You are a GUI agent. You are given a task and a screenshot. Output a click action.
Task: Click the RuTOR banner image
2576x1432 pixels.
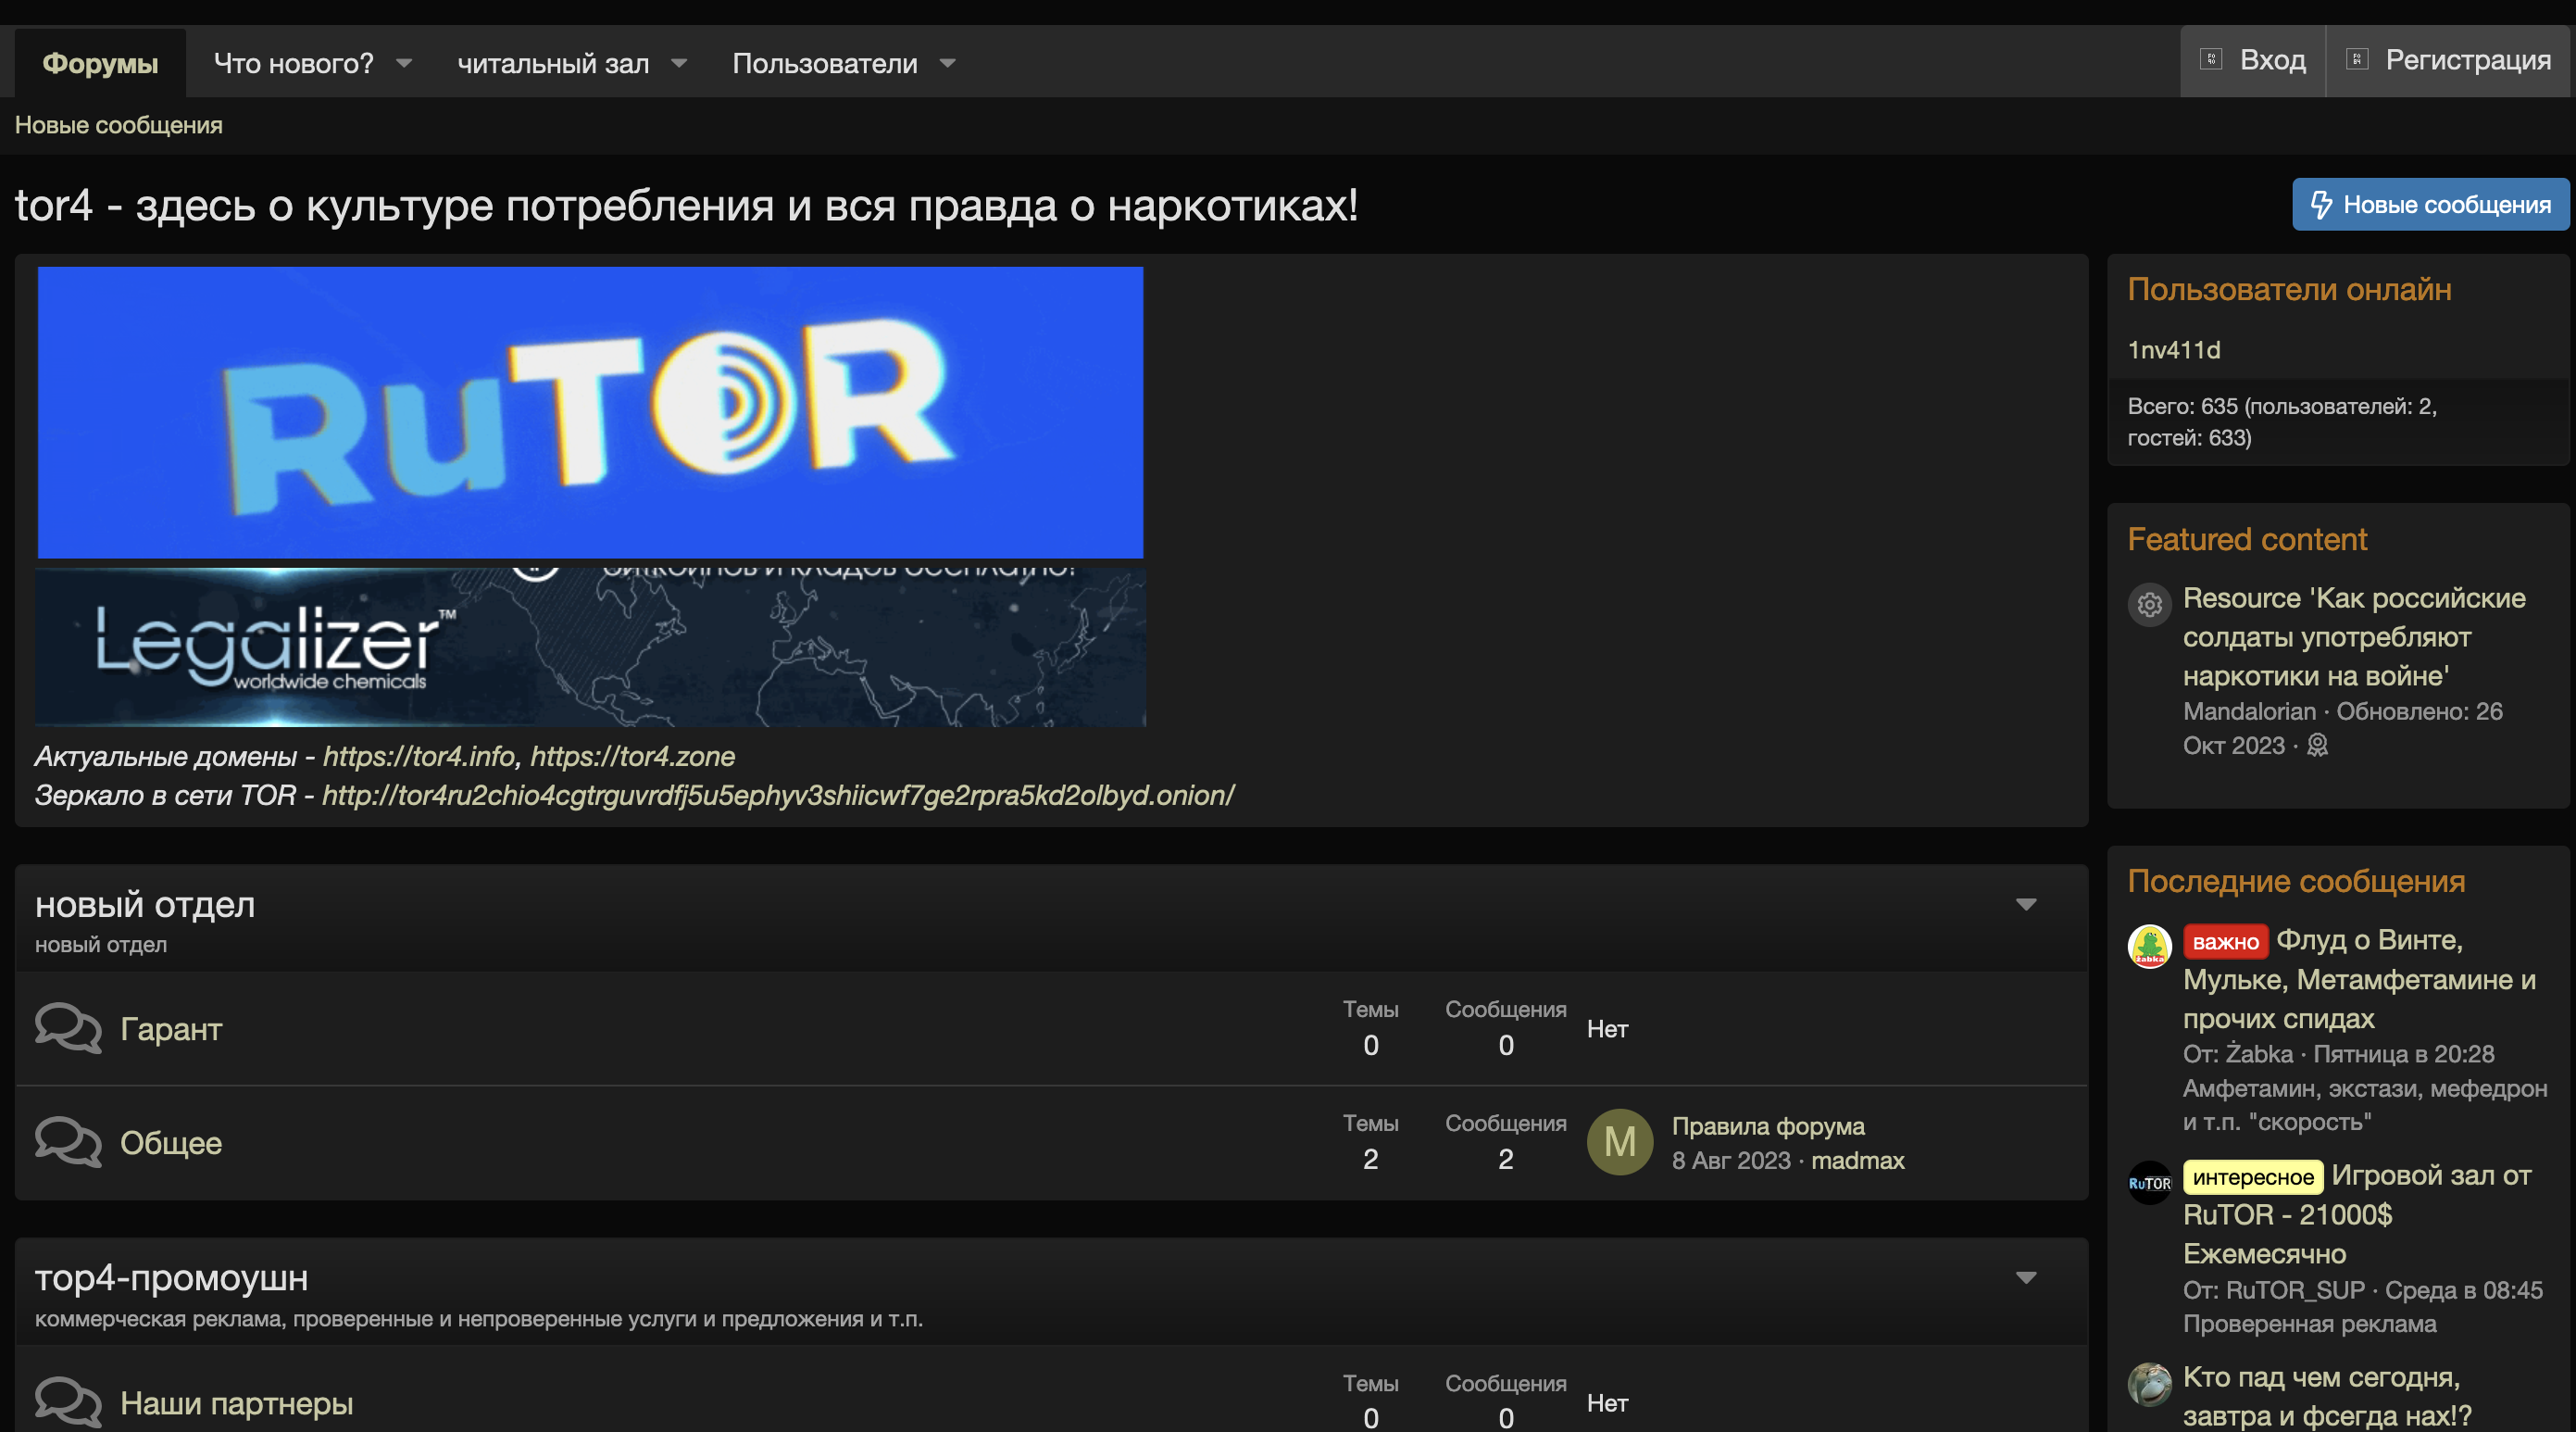(590, 411)
